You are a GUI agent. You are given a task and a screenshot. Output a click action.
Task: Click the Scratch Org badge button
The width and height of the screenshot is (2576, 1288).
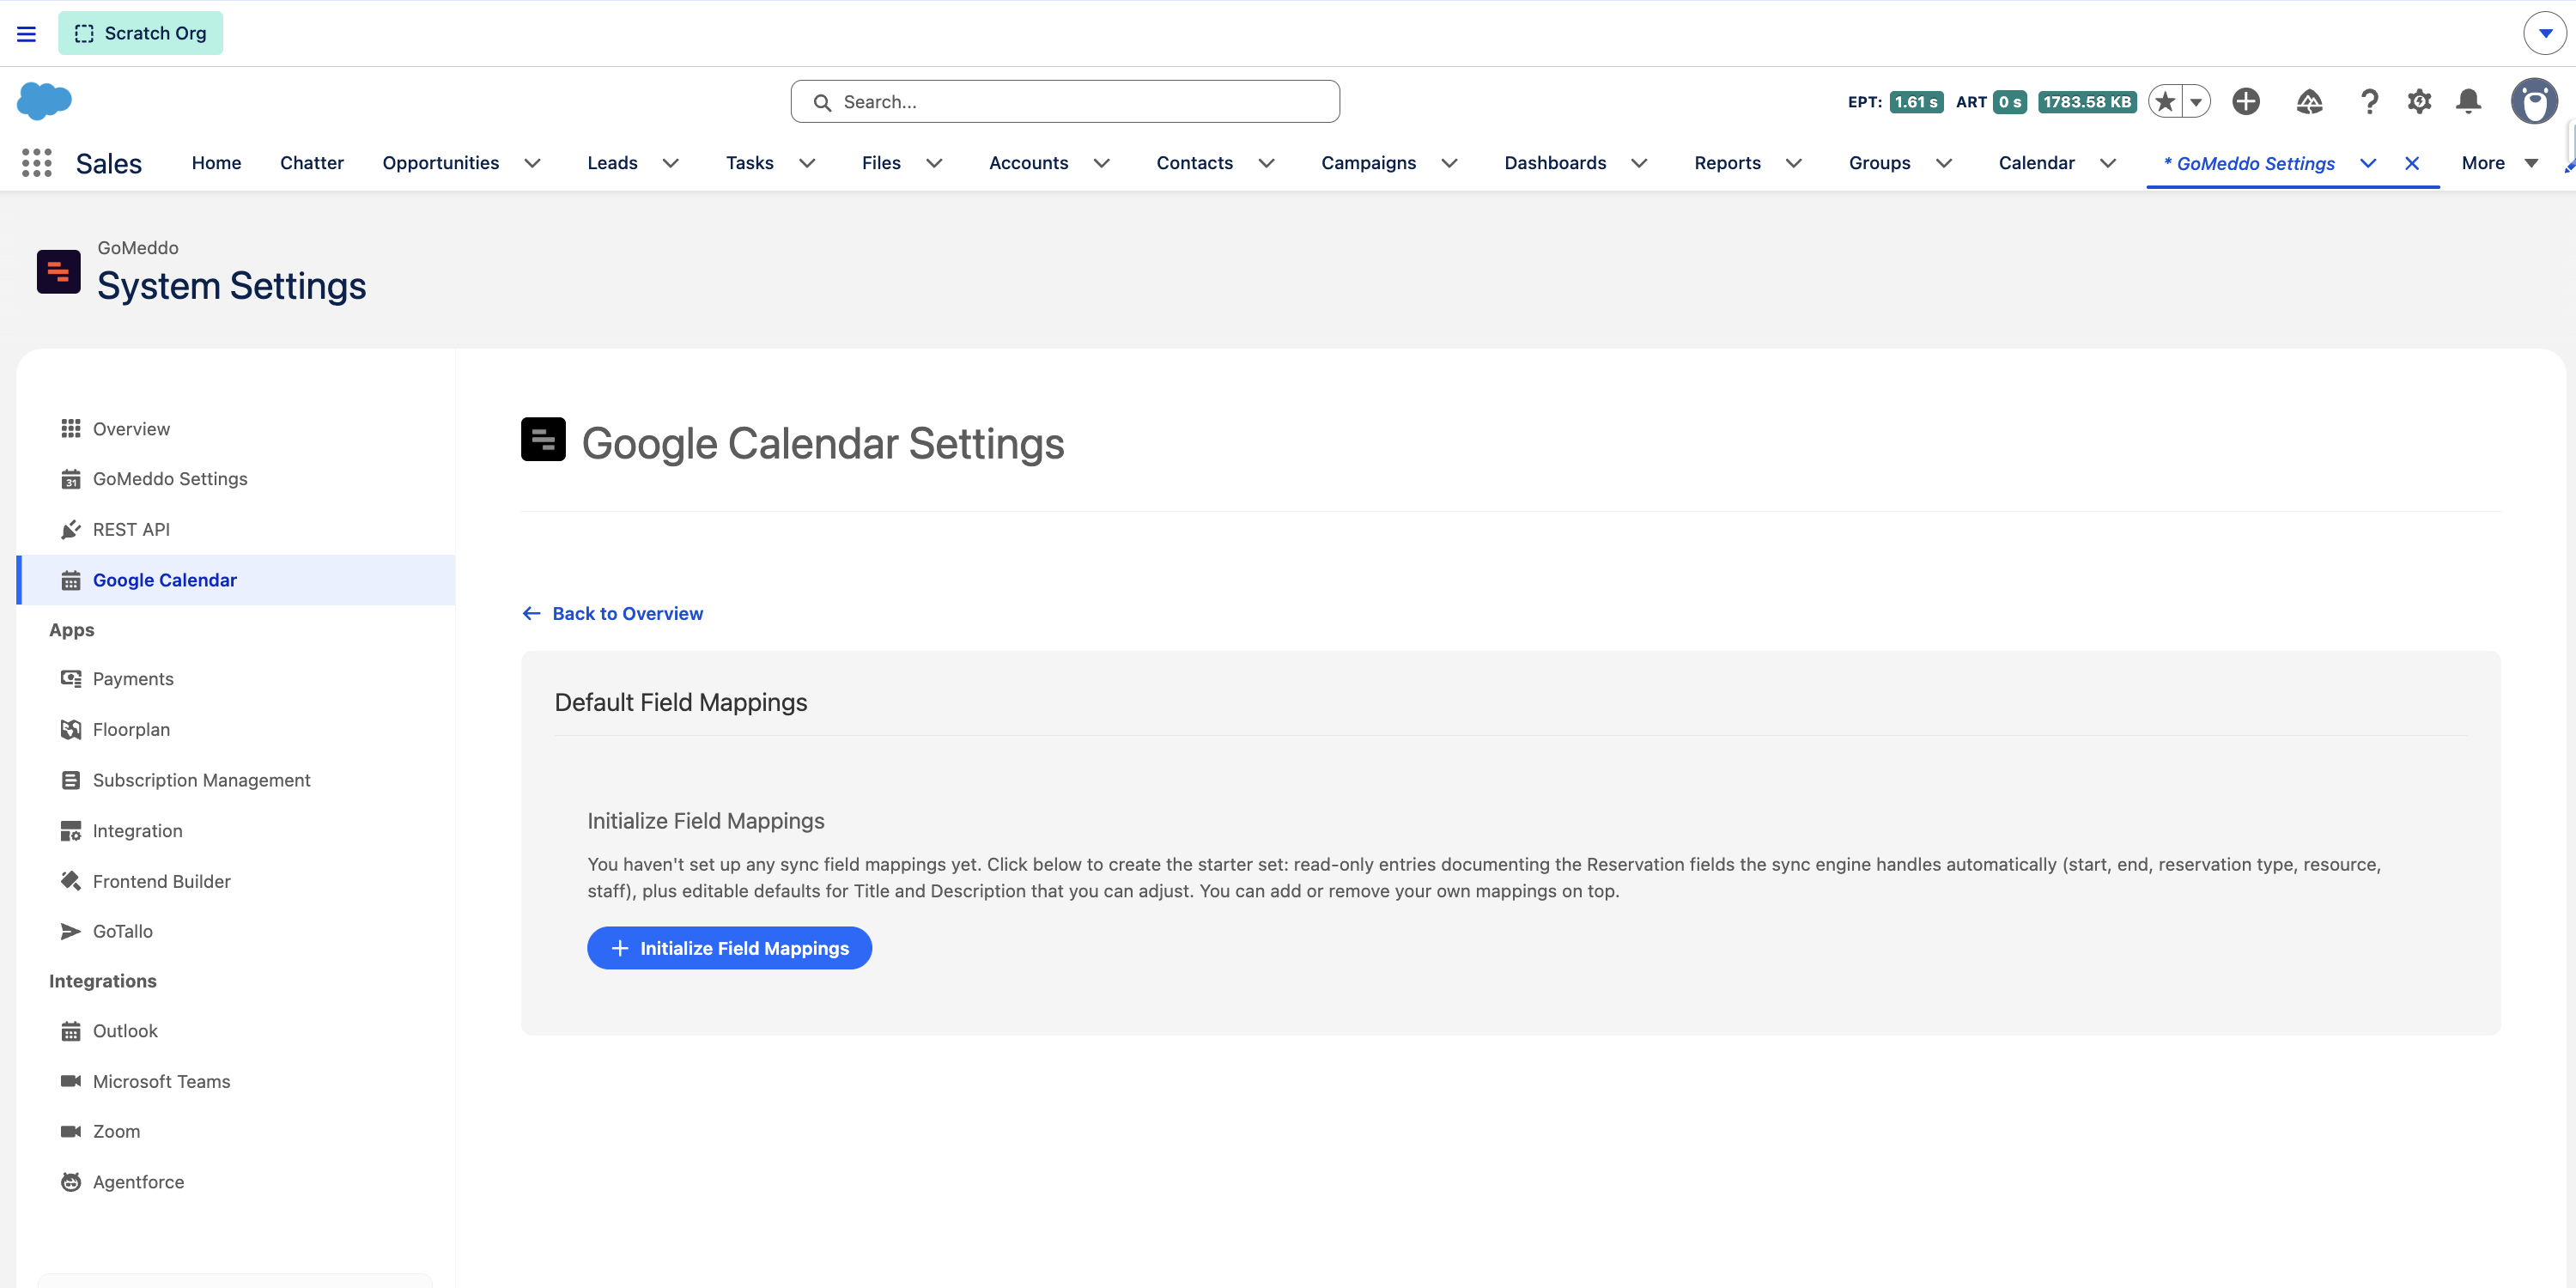point(140,33)
